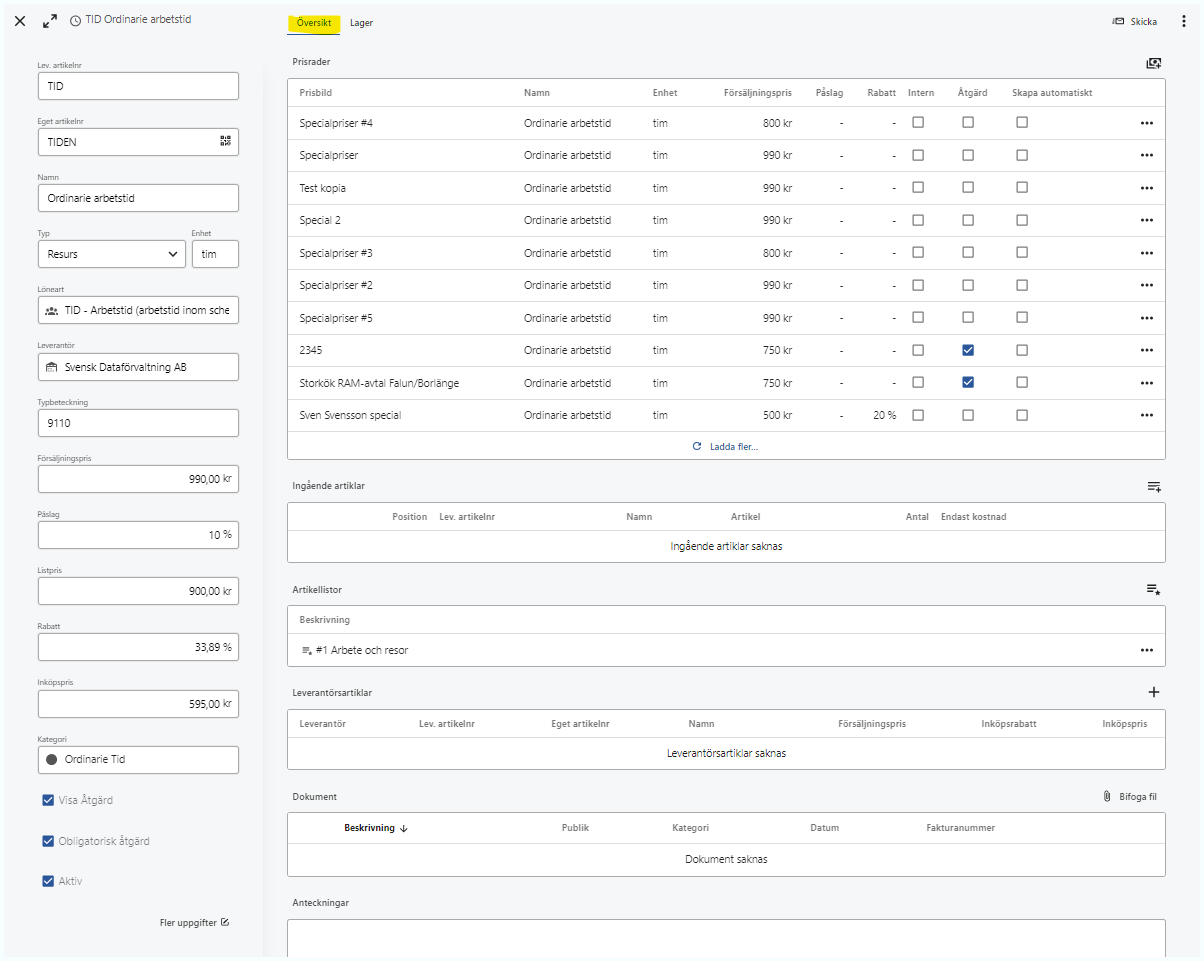Open the more menu for Specialpriser #3 row
Image resolution: width=1204 pixels, height=961 pixels.
(1146, 253)
